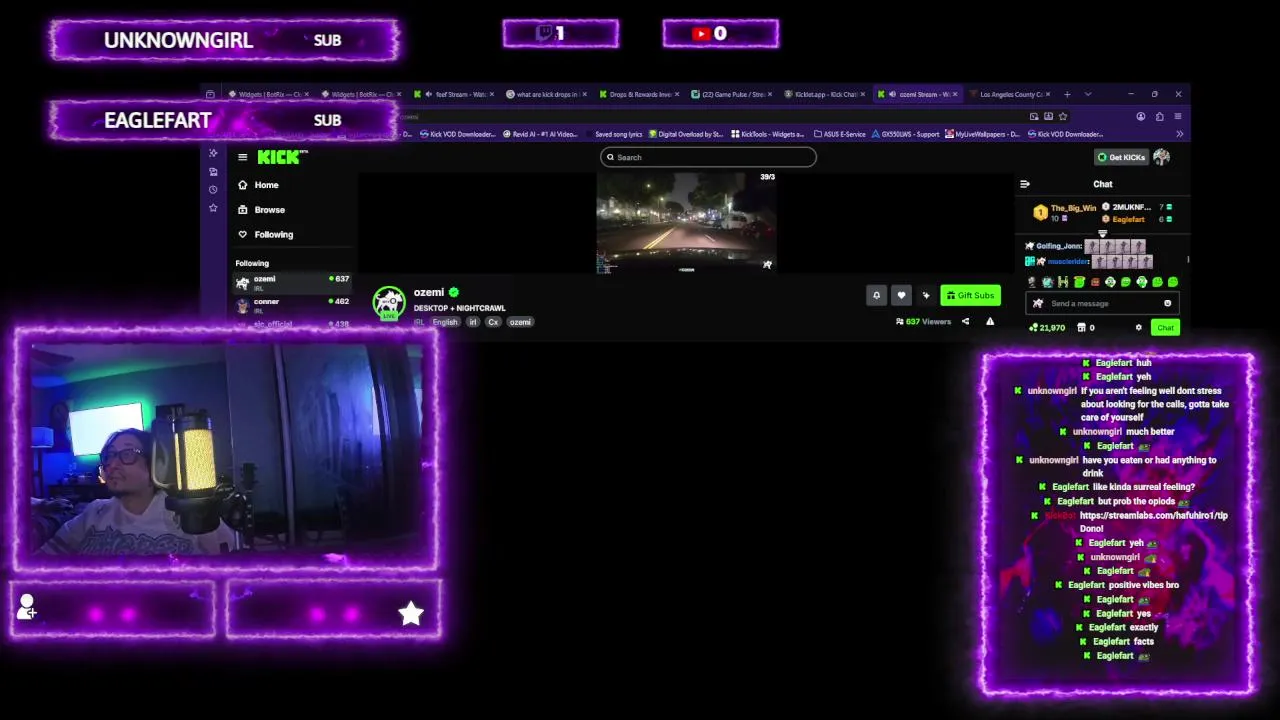Click the irl tag under ozemi
Viewport: 1280px width, 720px height.
(x=473, y=322)
